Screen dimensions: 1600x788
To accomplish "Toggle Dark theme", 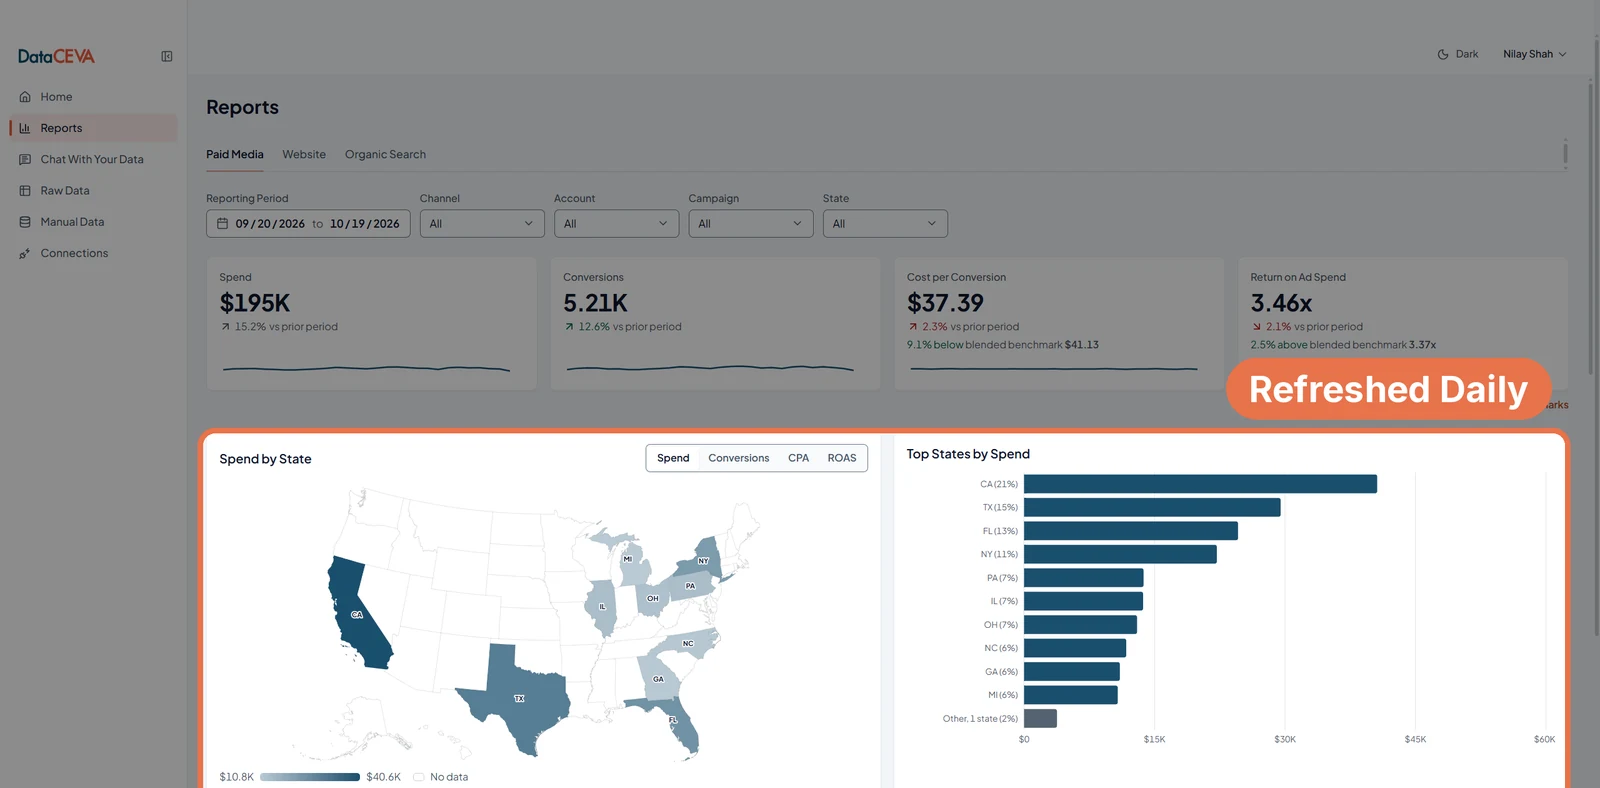I will point(1458,55).
